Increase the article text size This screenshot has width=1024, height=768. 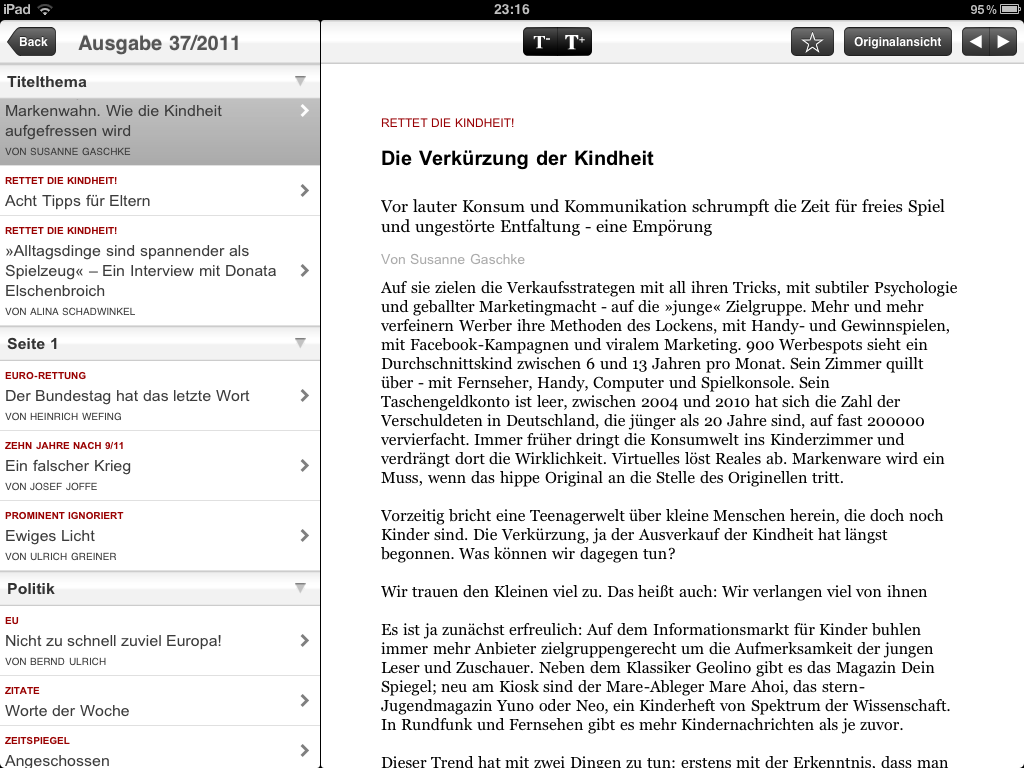(x=575, y=42)
